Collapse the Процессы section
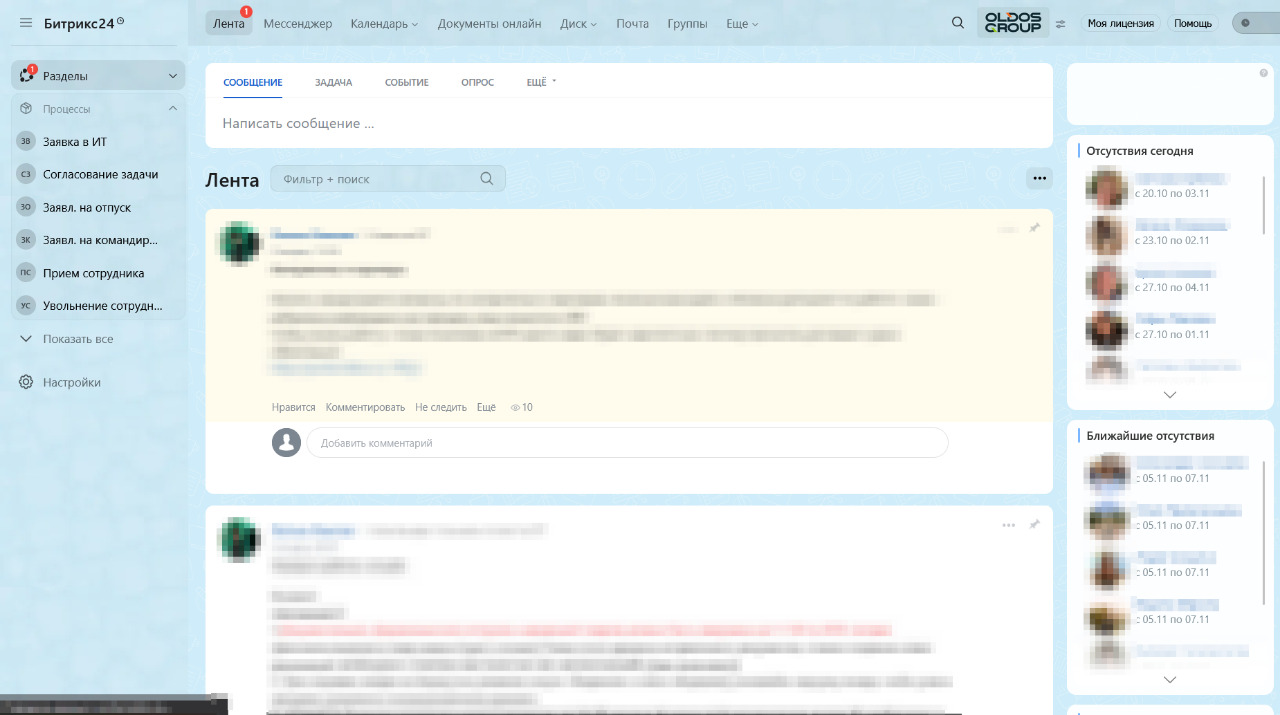The height and width of the screenshot is (715, 1280). tap(172, 108)
